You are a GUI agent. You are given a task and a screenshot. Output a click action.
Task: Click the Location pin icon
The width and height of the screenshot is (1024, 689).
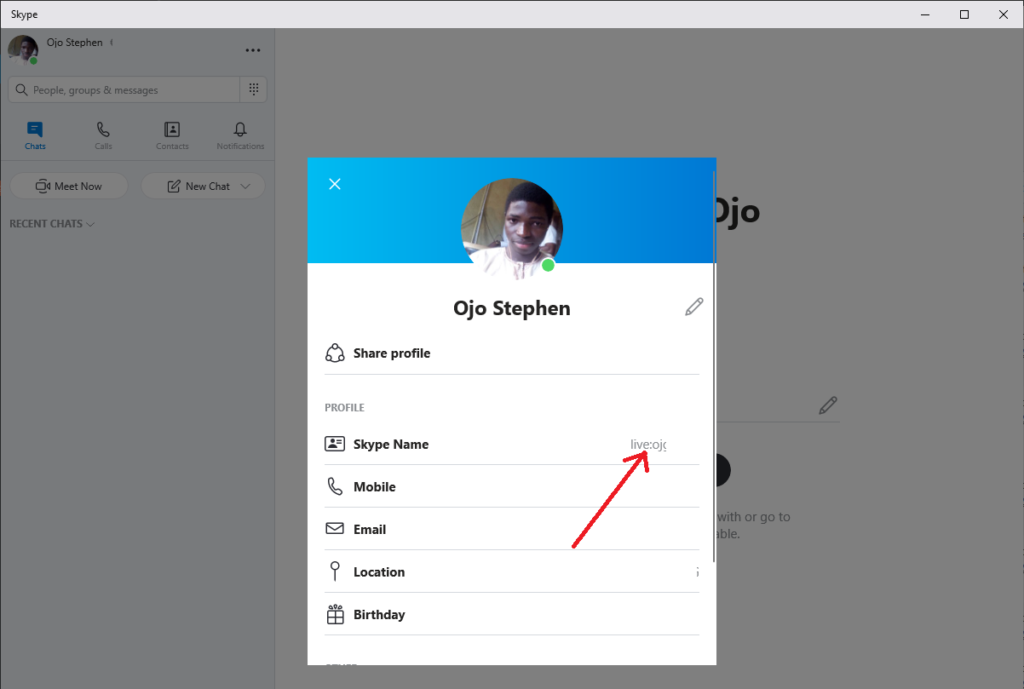pyautogui.click(x=335, y=571)
